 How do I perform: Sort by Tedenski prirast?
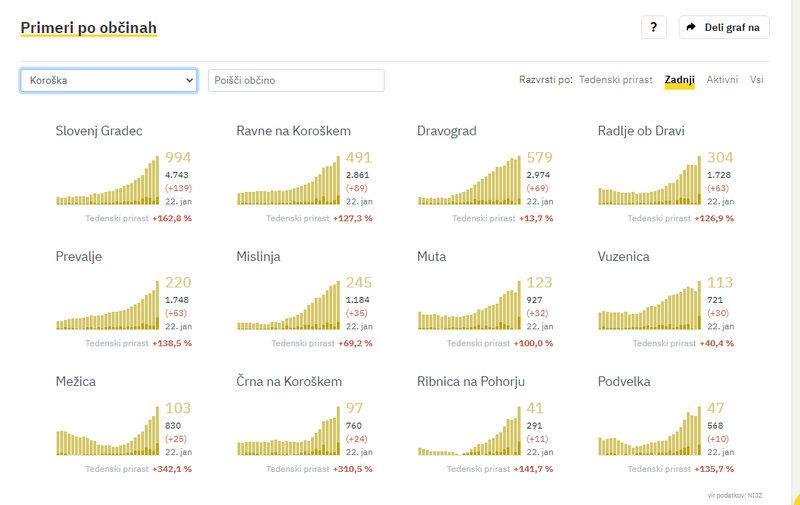(615, 79)
